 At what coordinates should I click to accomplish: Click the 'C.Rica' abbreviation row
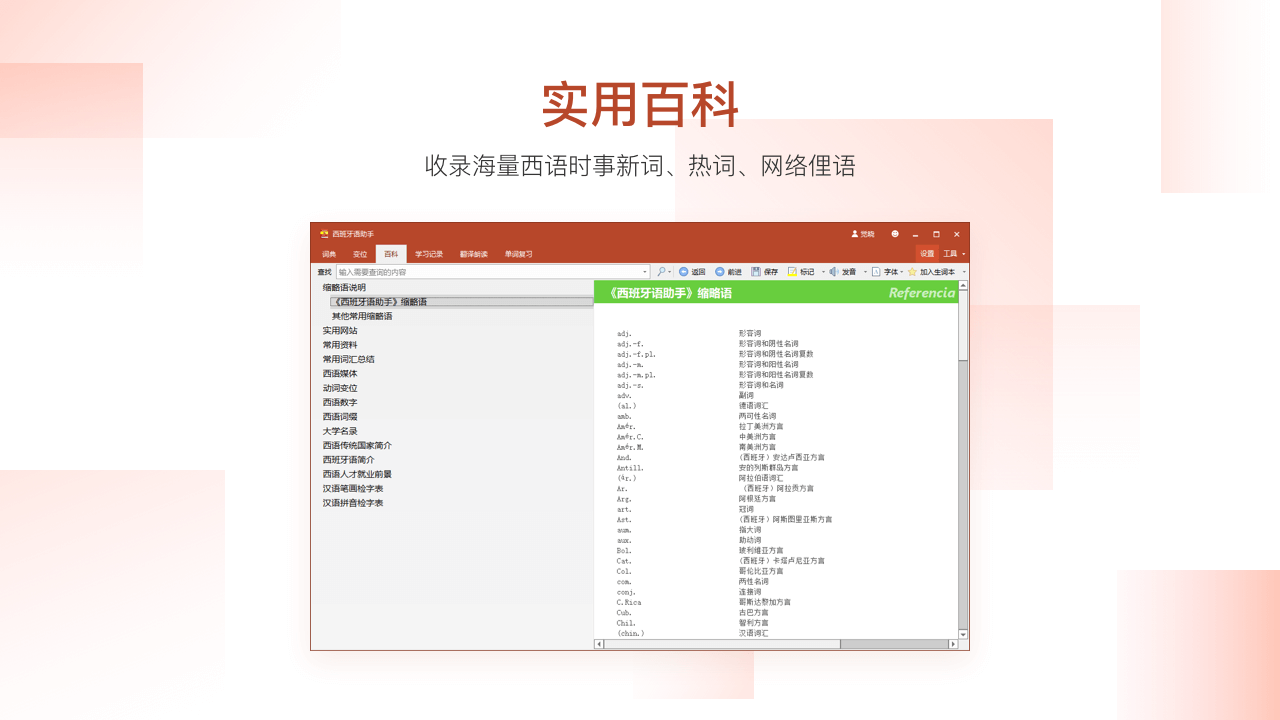point(629,603)
